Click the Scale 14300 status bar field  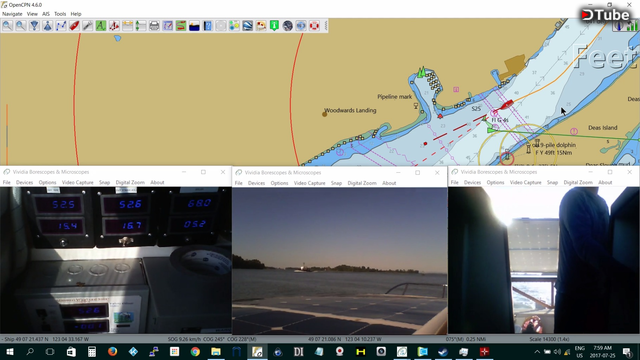click(549, 339)
